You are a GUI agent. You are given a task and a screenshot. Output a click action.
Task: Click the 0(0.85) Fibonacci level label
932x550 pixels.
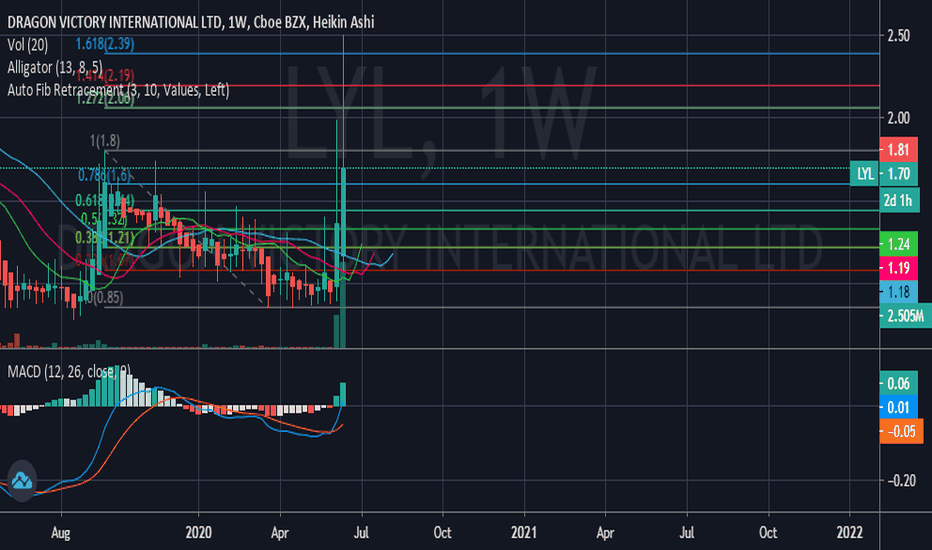pyautogui.click(x=105, y=297)
